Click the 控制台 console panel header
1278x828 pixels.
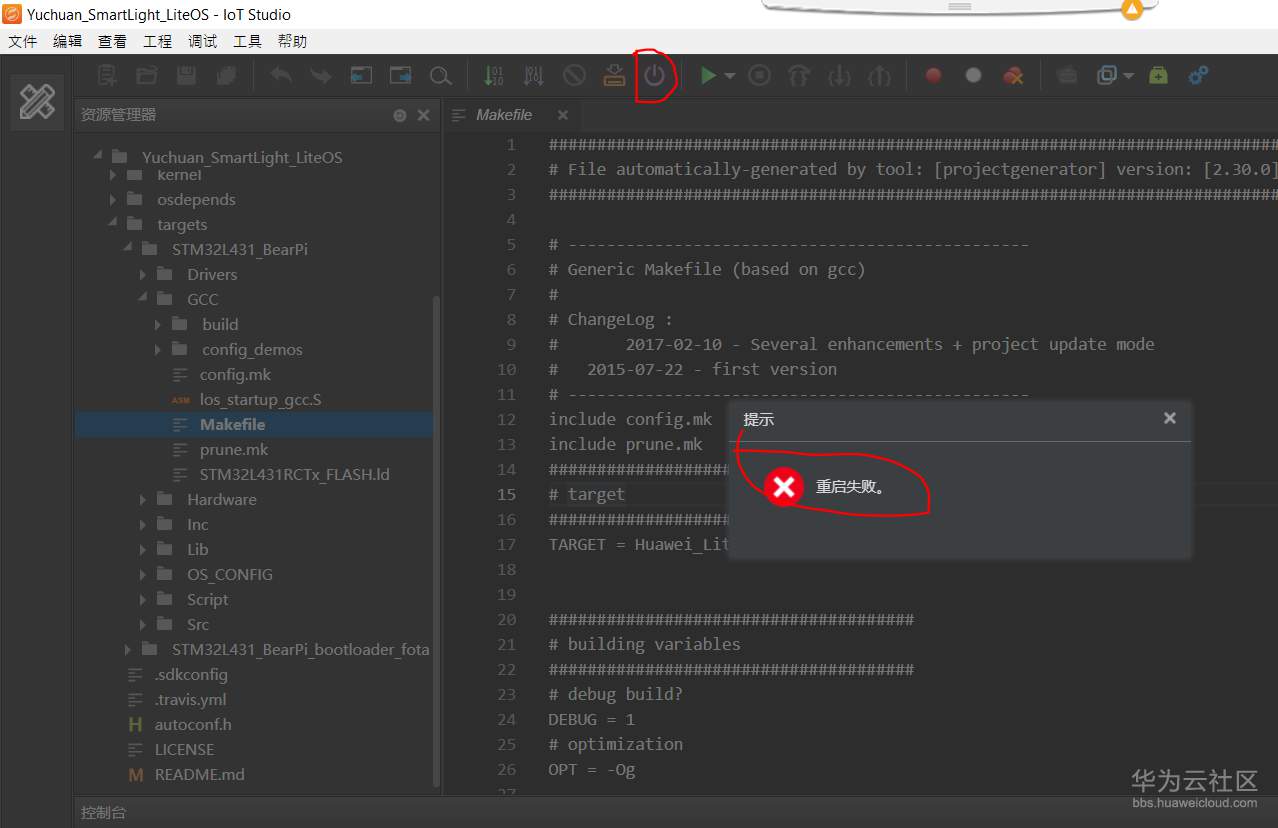pos(676,813)
